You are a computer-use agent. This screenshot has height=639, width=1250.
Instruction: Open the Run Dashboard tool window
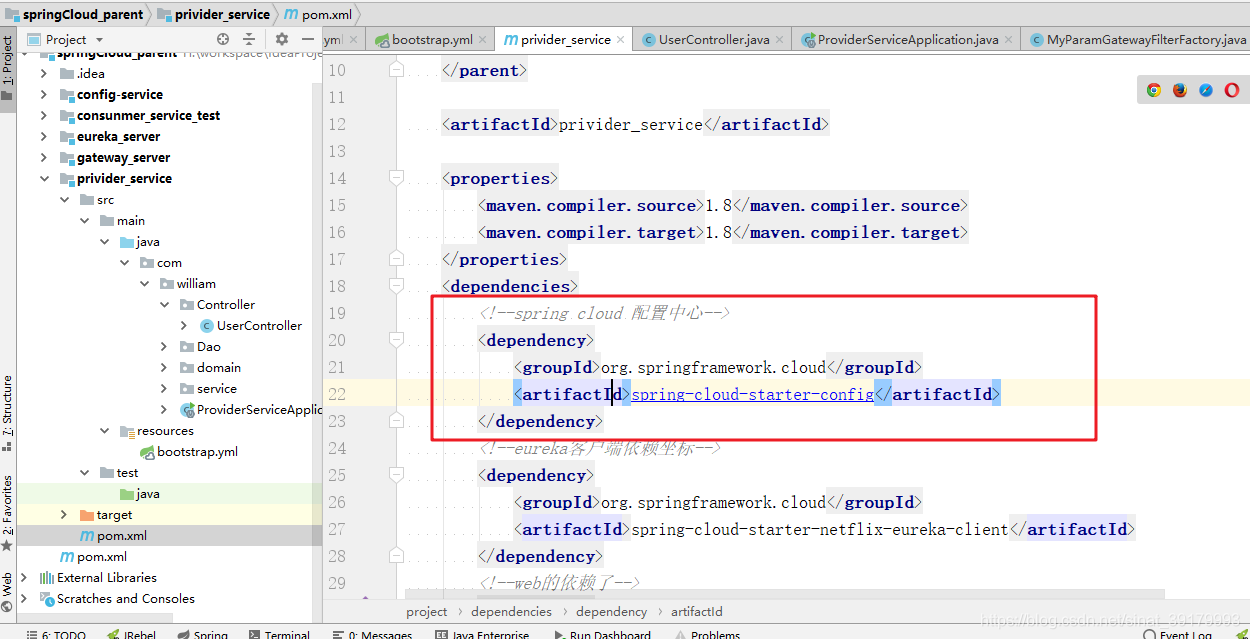(x=602, y=634)
